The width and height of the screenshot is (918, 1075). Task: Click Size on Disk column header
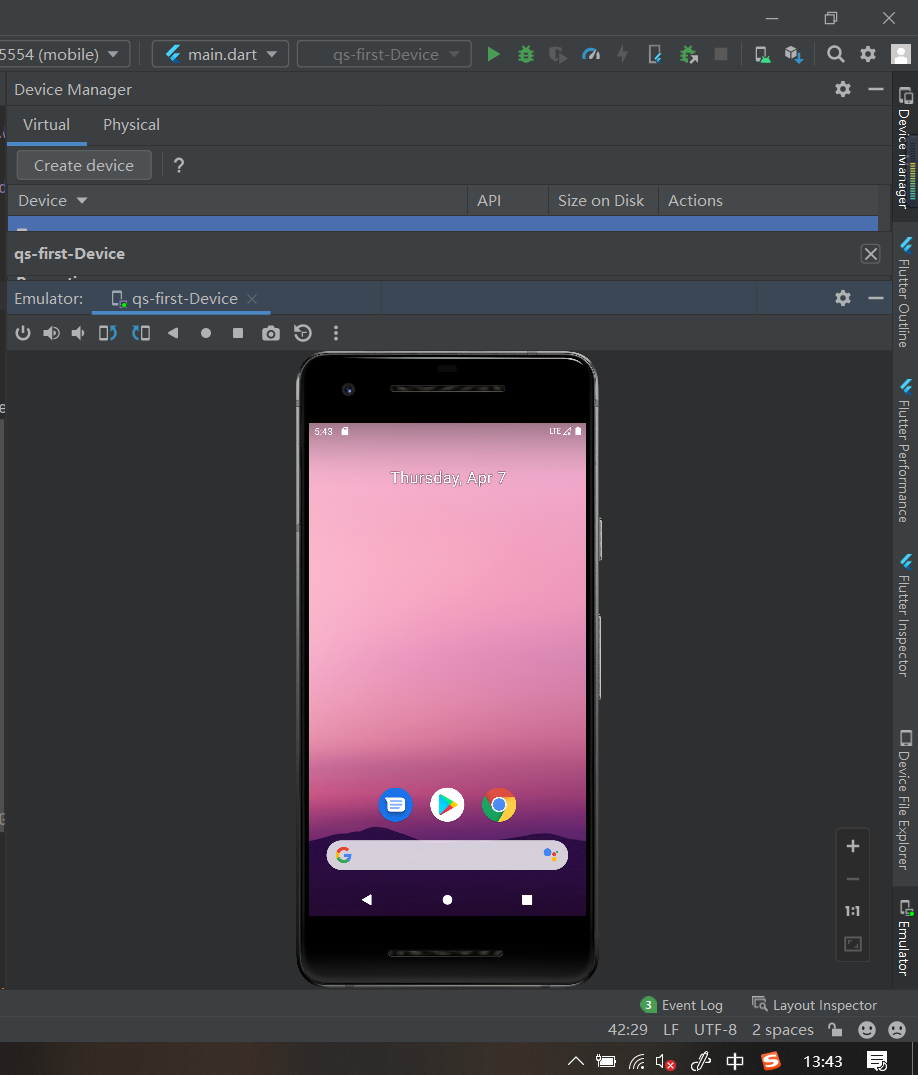tap(601, 201)
